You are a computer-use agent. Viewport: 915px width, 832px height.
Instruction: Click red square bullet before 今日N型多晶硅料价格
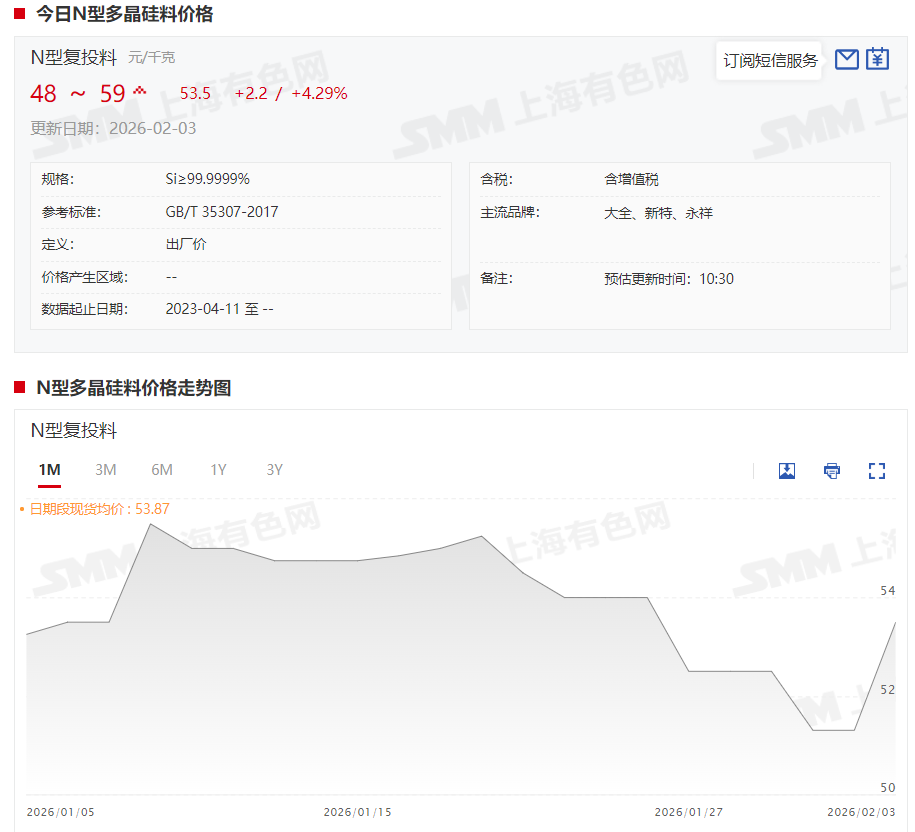click(x=19, y=14)
